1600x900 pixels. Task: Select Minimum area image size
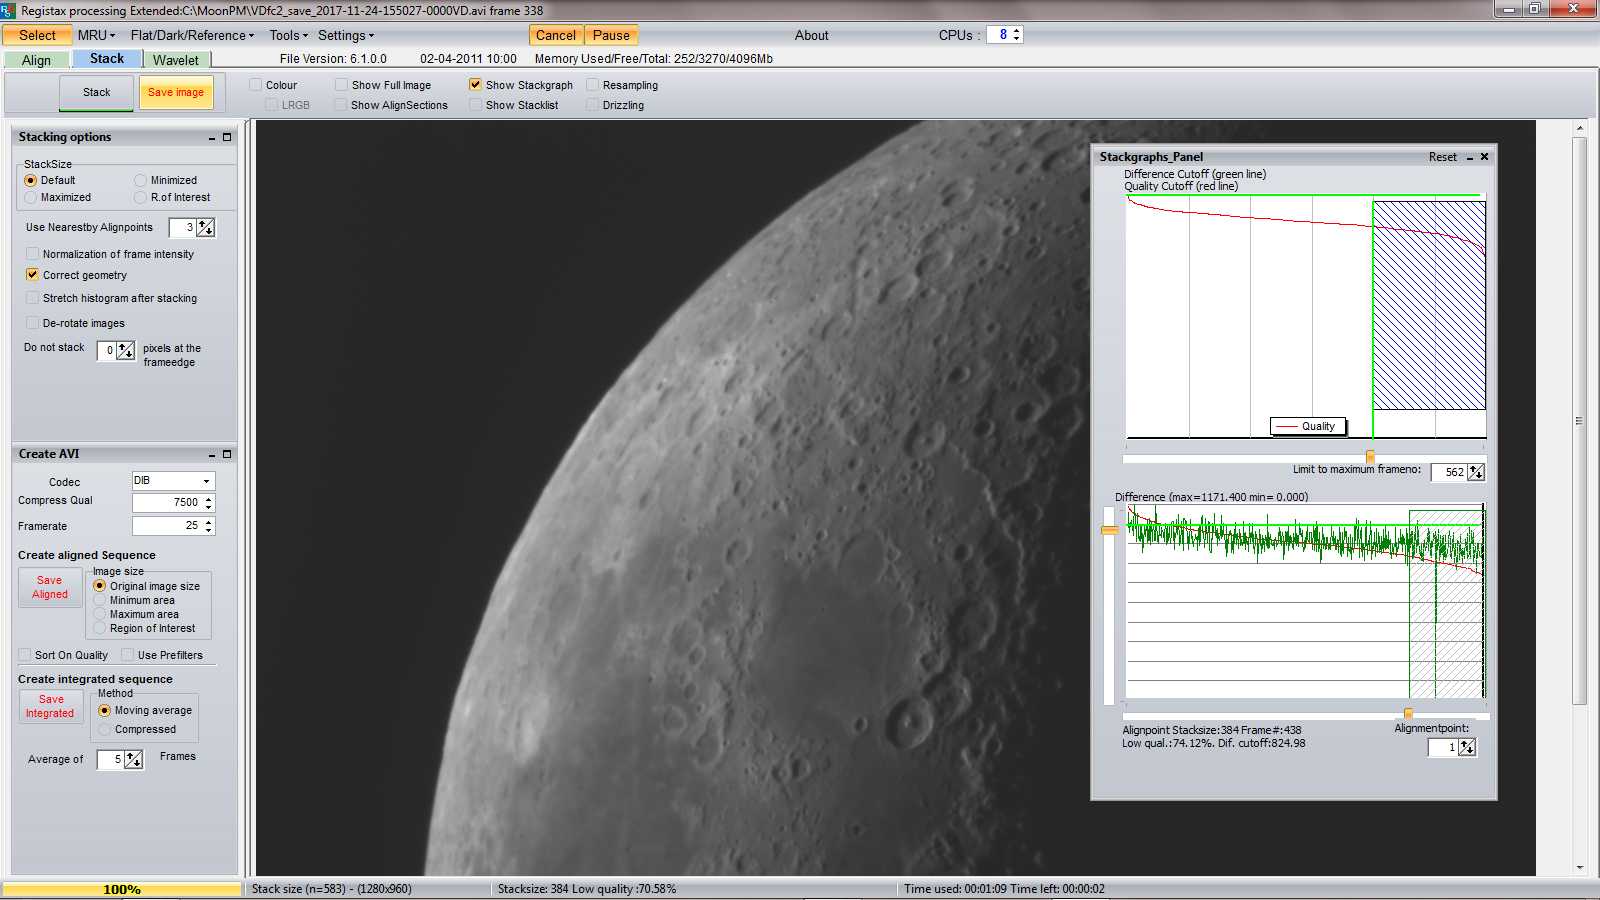pyautogui.click(x=100, y=601)
